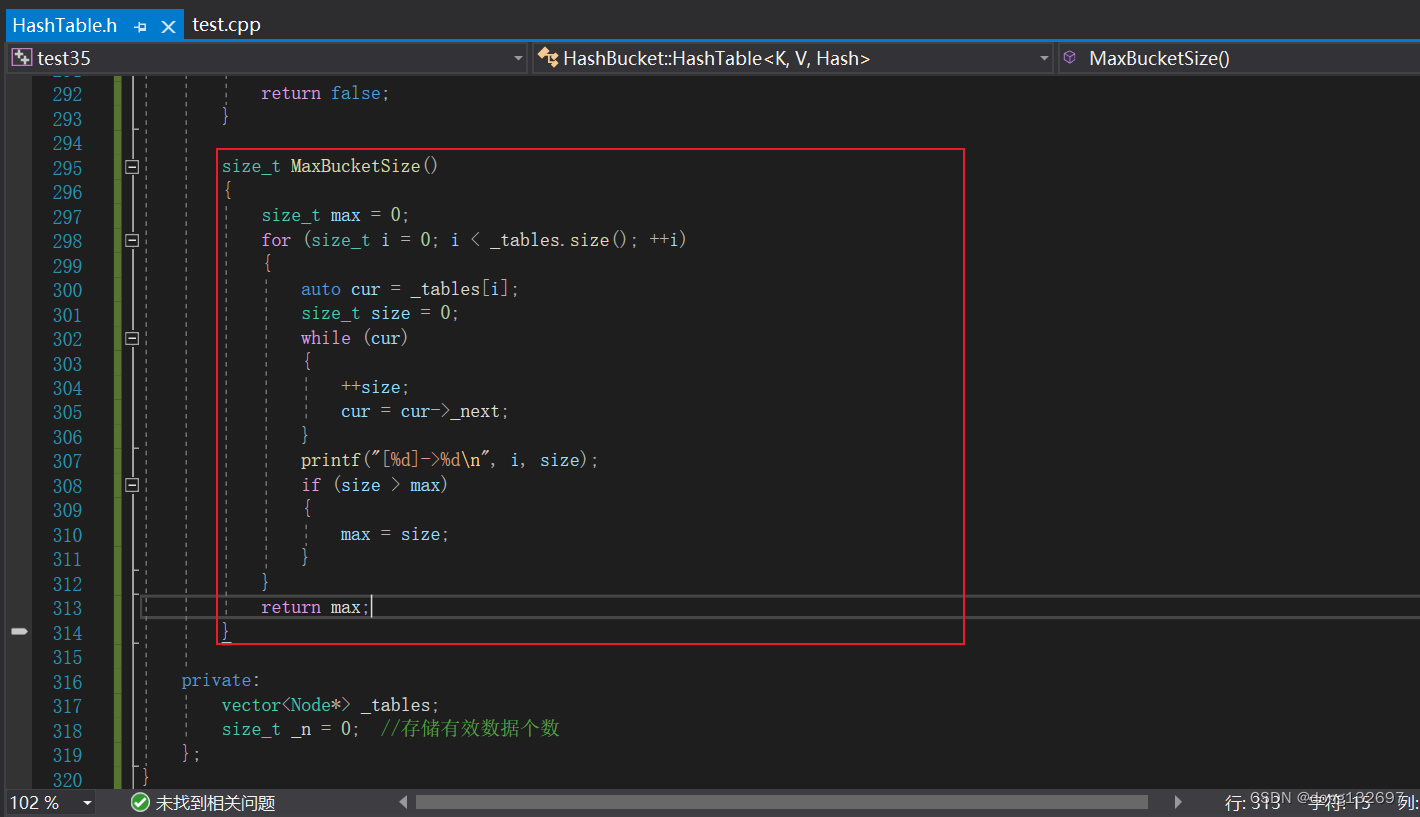This screenshot has height=817, width=1420.
Task: Open the 102 % zoom dropdown
Action: click(x=87, y=803)
